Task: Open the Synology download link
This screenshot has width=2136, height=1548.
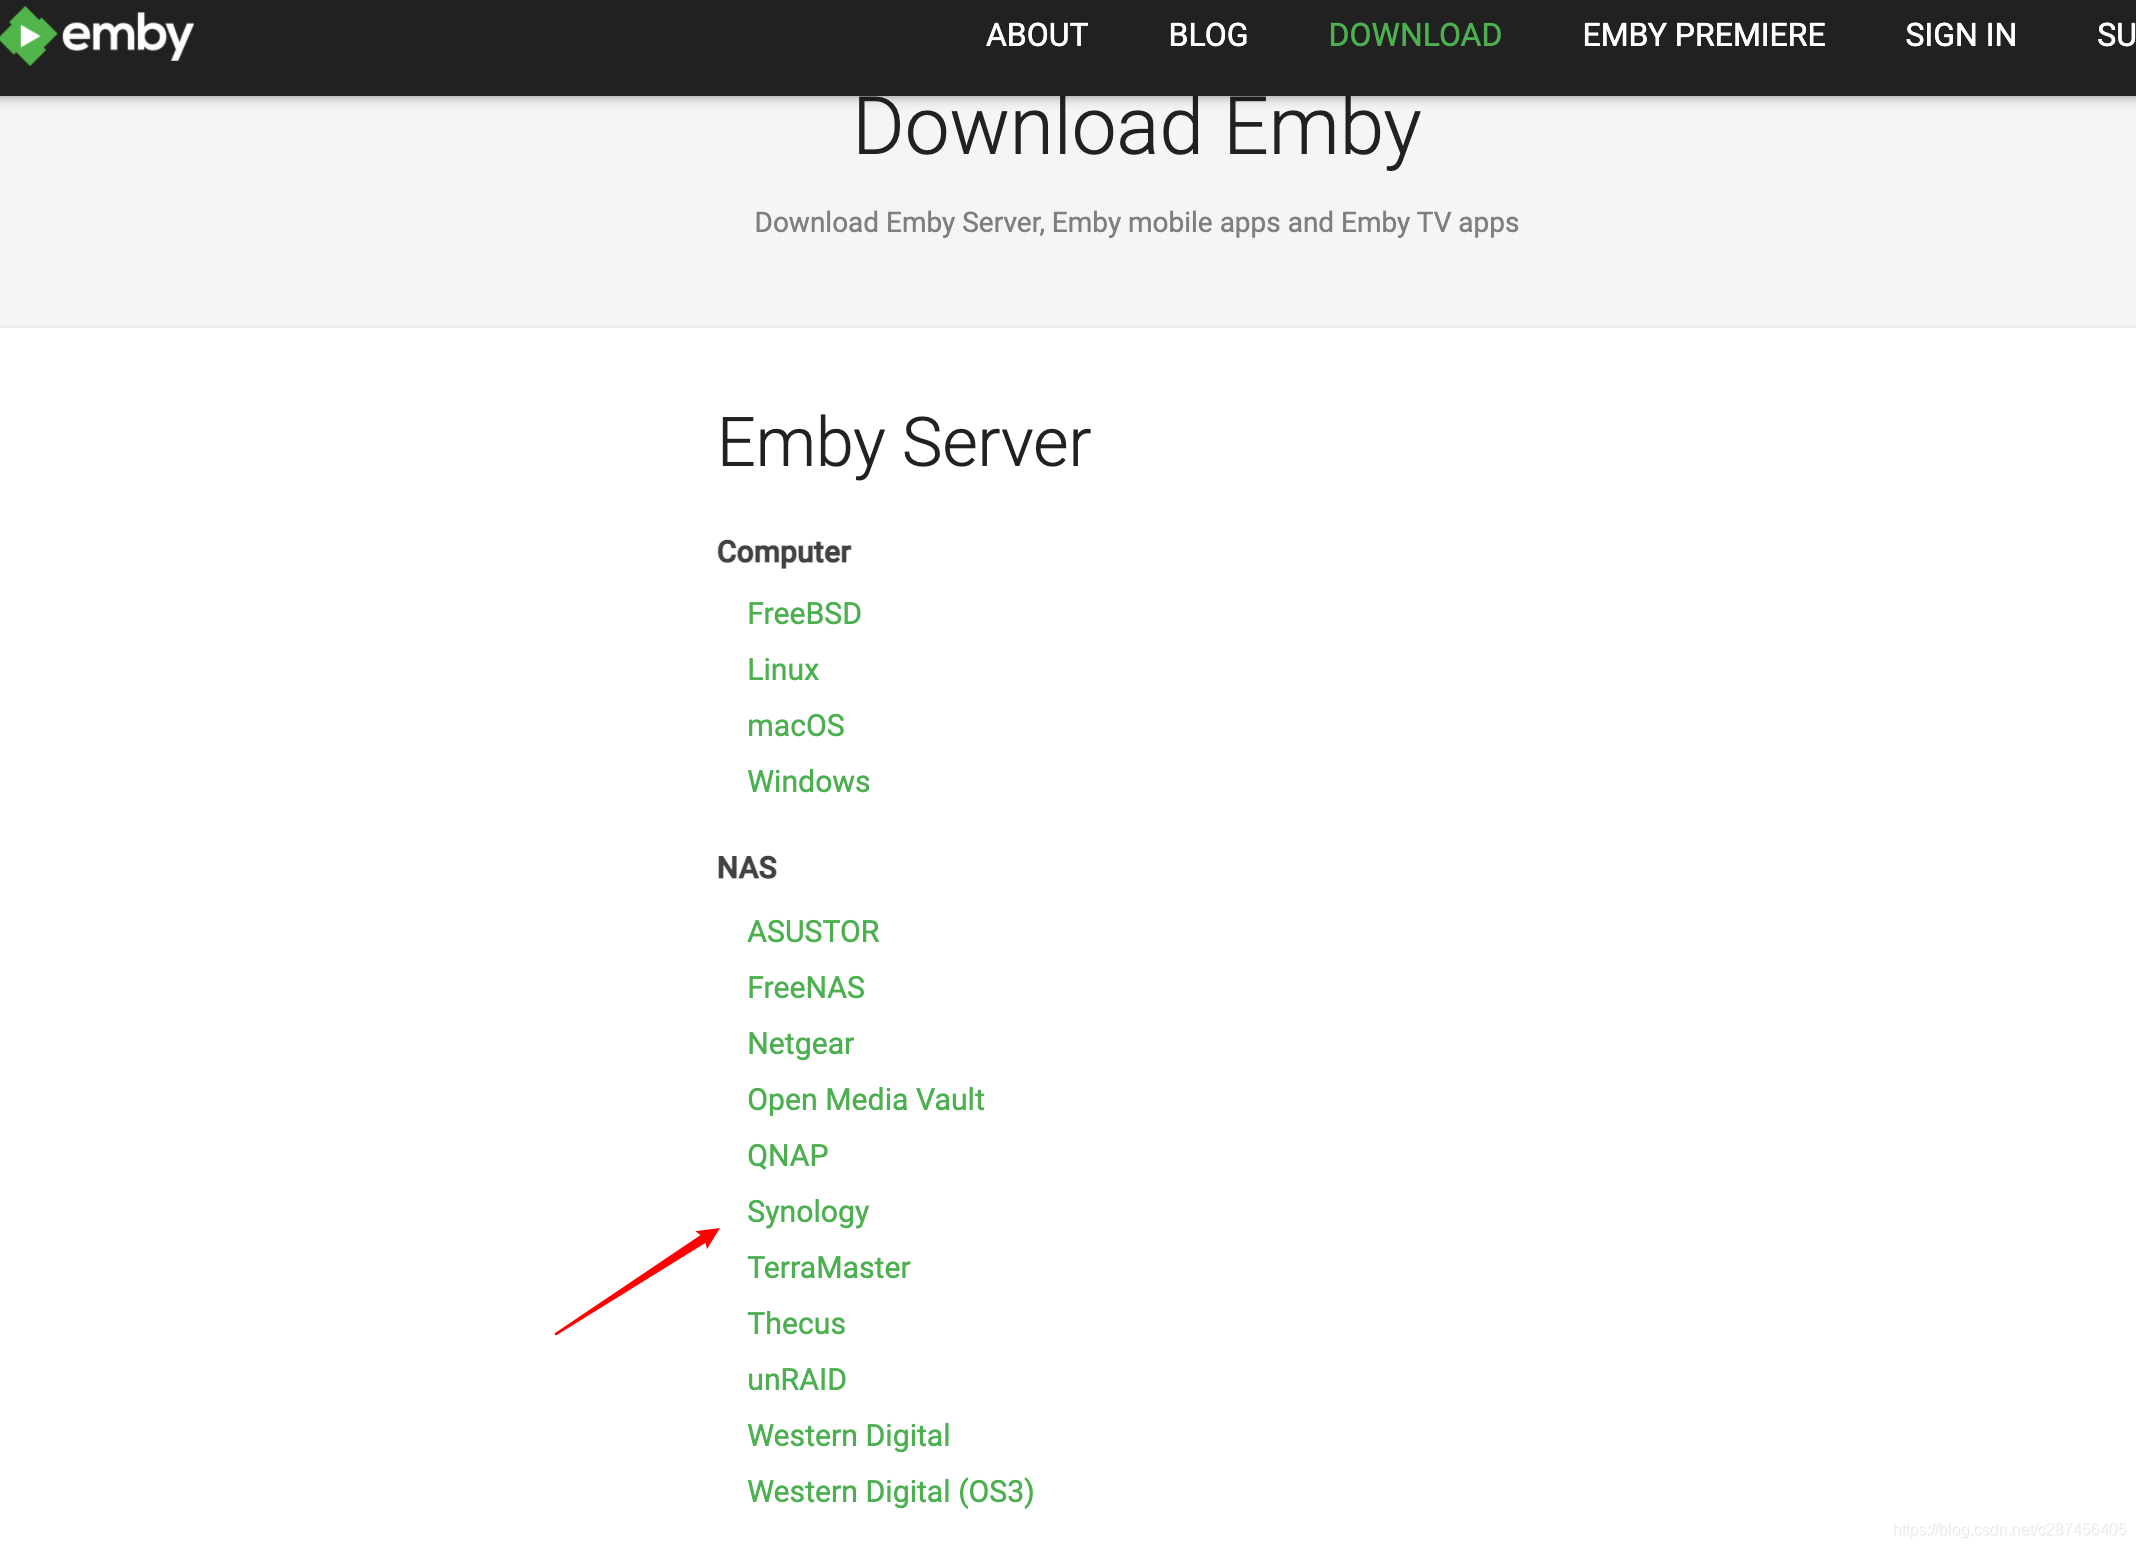Action: pyautogui.click(x=808, y=1211)
